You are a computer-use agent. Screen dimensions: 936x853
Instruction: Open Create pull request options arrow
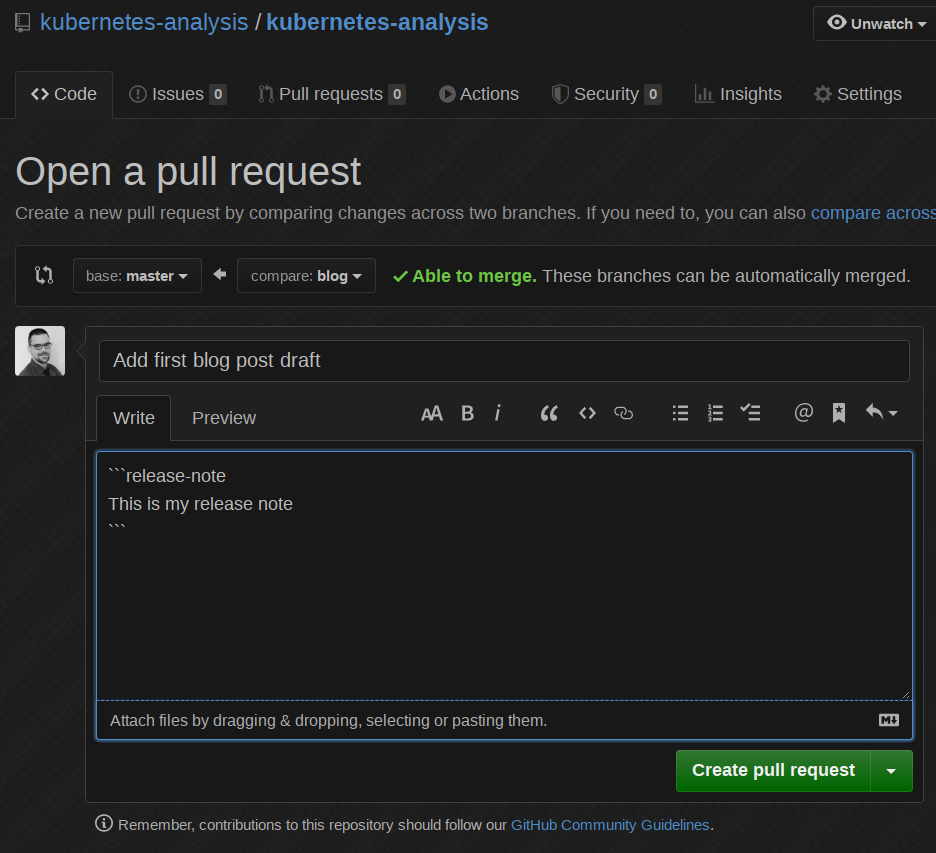coord(892,771)
